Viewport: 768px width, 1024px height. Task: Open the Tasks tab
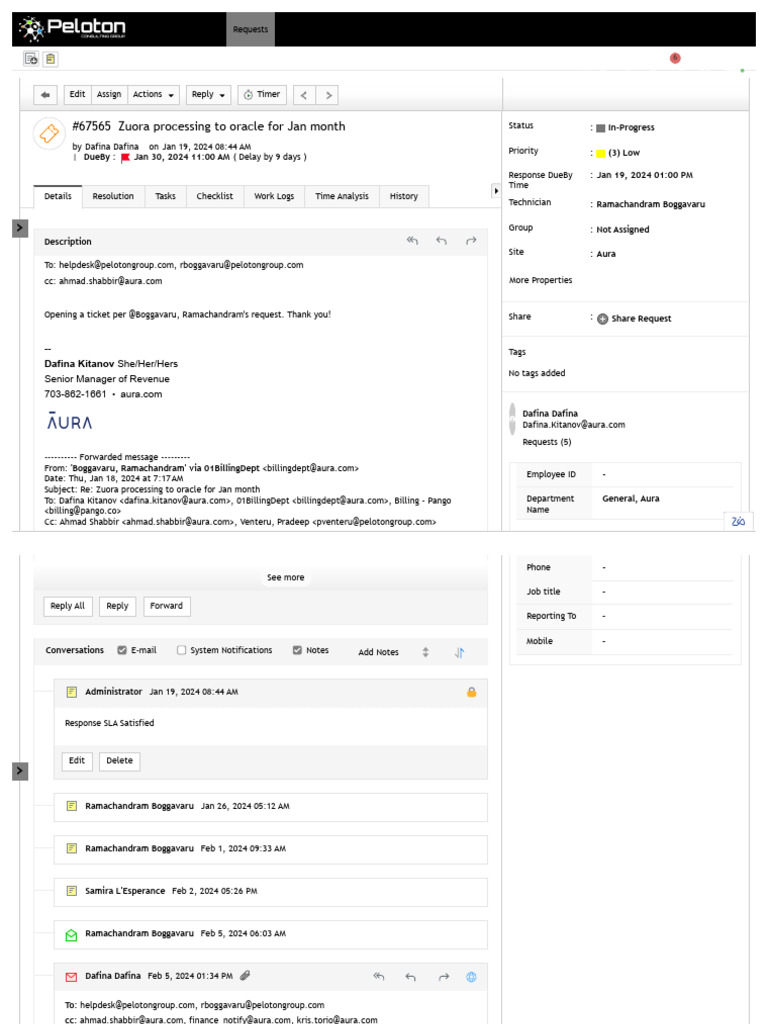(x=165, y=196)
